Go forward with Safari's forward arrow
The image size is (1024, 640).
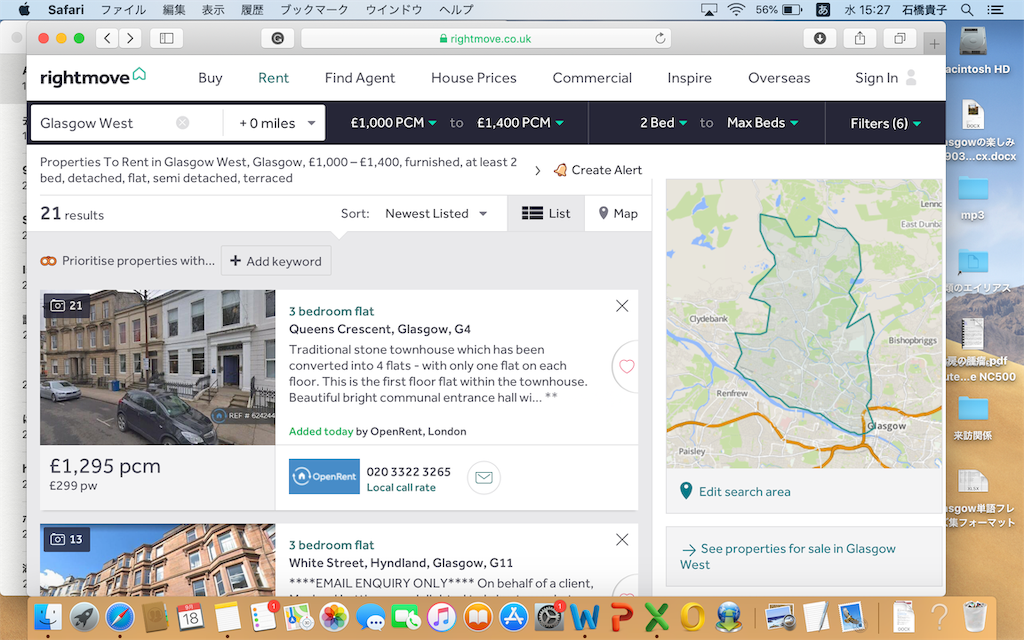130,39
